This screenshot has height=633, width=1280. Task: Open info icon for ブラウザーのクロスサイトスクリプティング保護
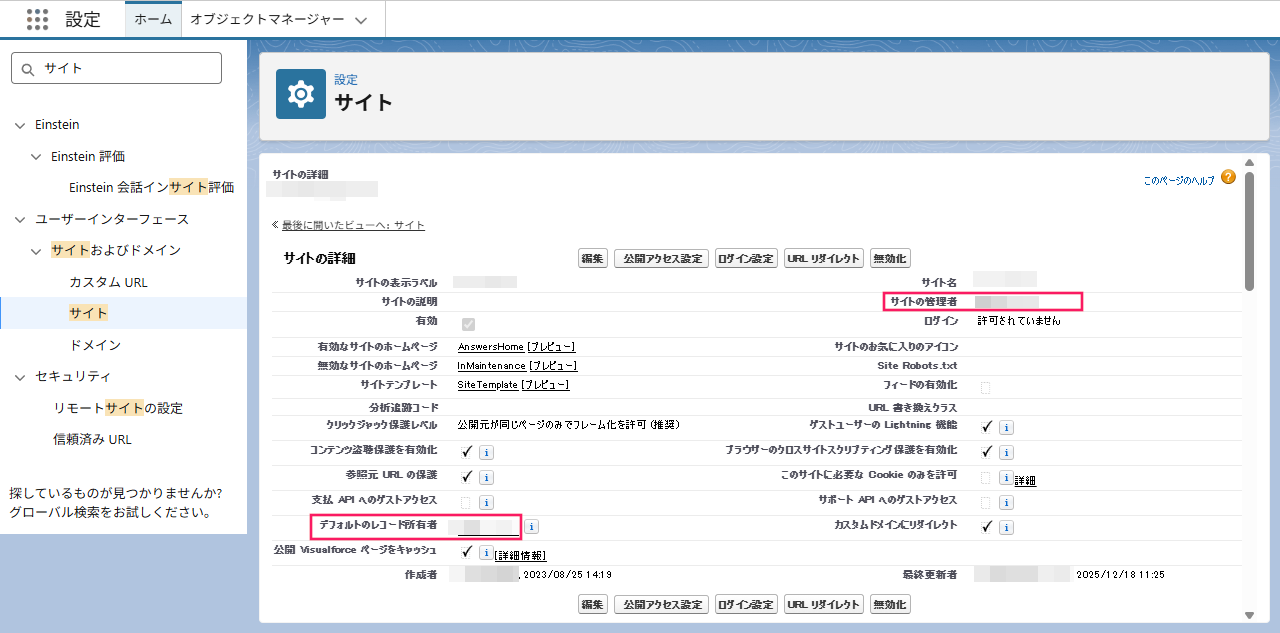1006,452
